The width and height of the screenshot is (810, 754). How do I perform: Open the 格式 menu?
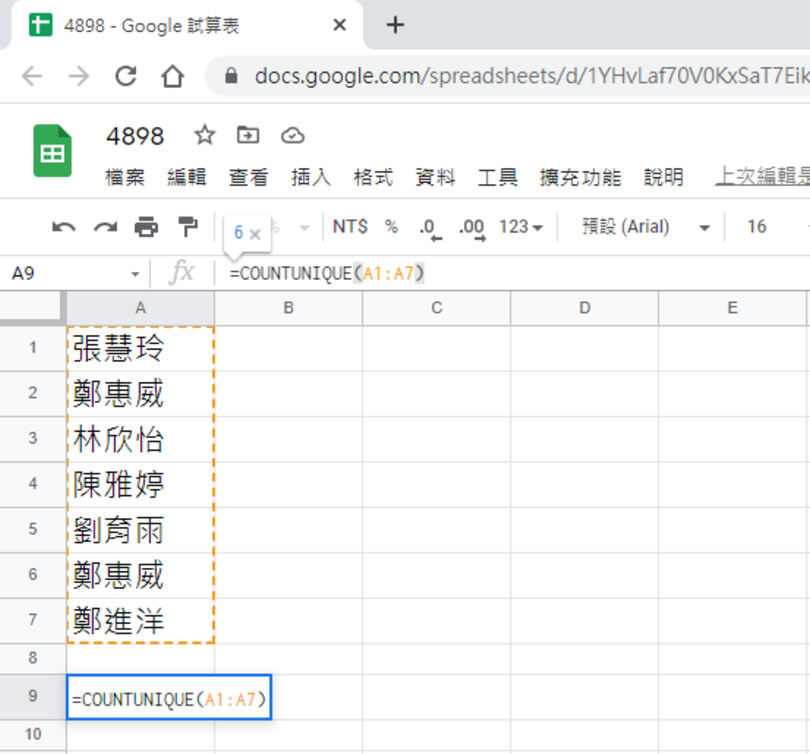373,177
